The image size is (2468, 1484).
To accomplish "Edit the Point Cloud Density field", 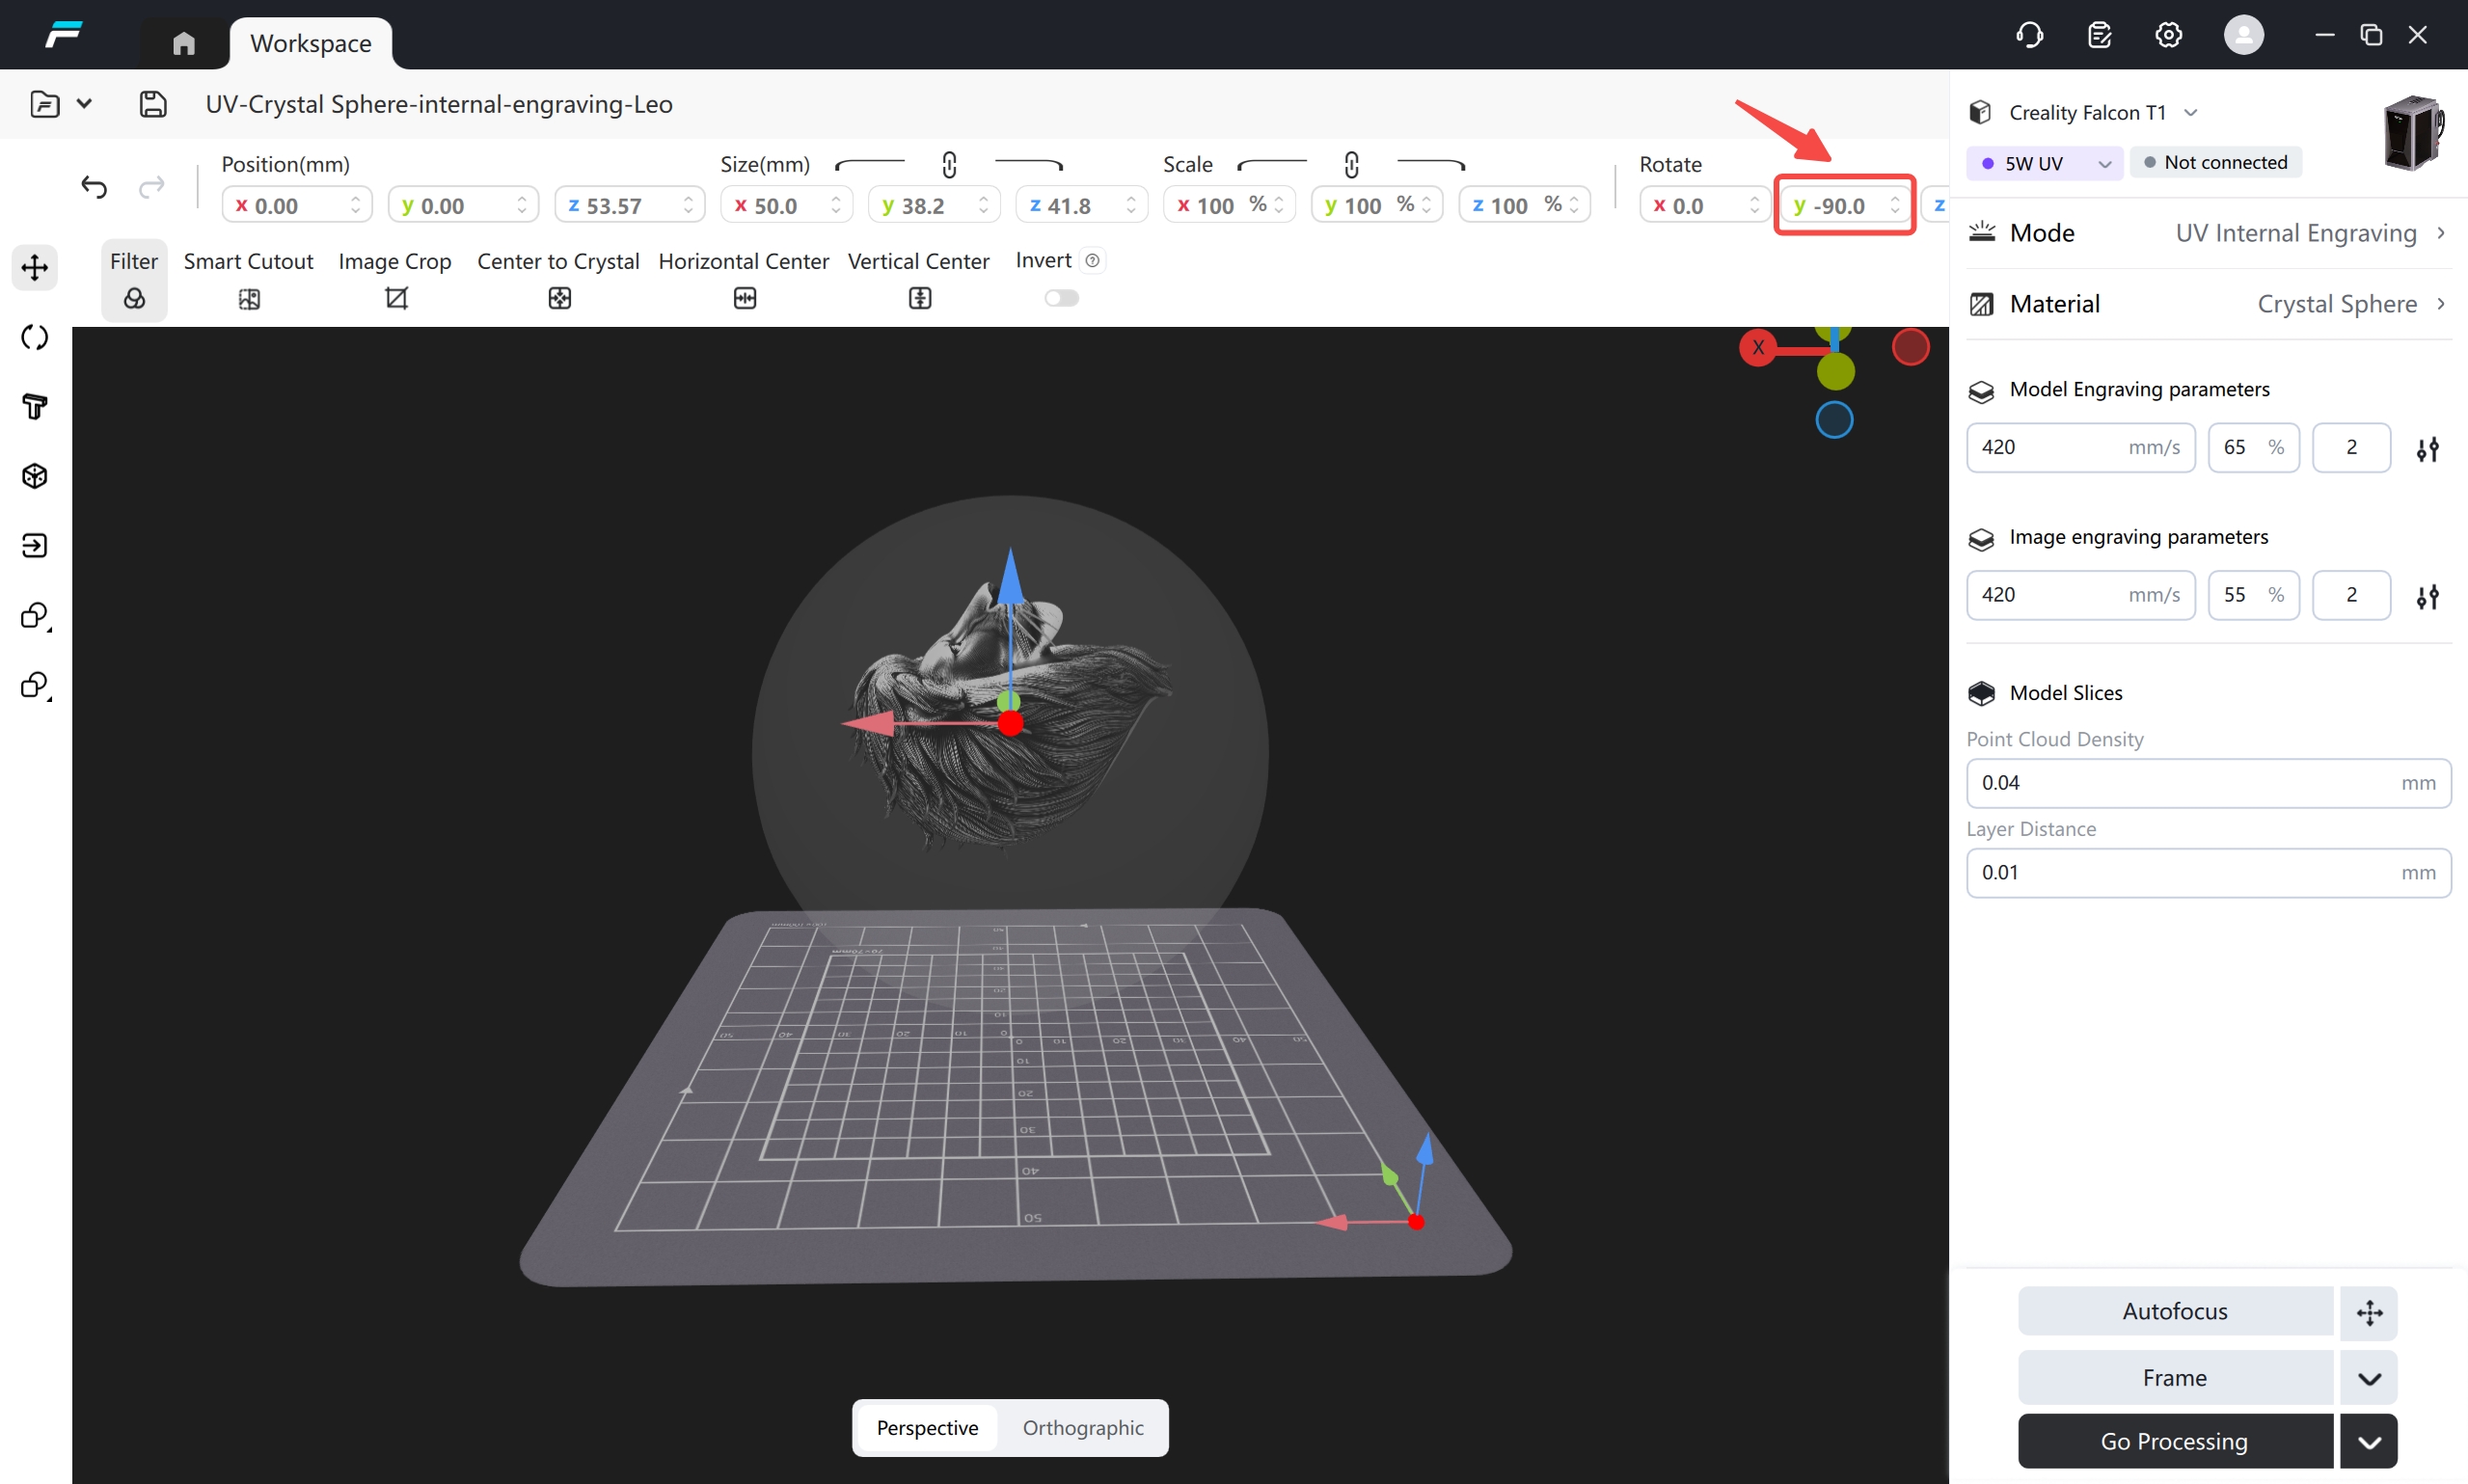I will click(2208, 783).
